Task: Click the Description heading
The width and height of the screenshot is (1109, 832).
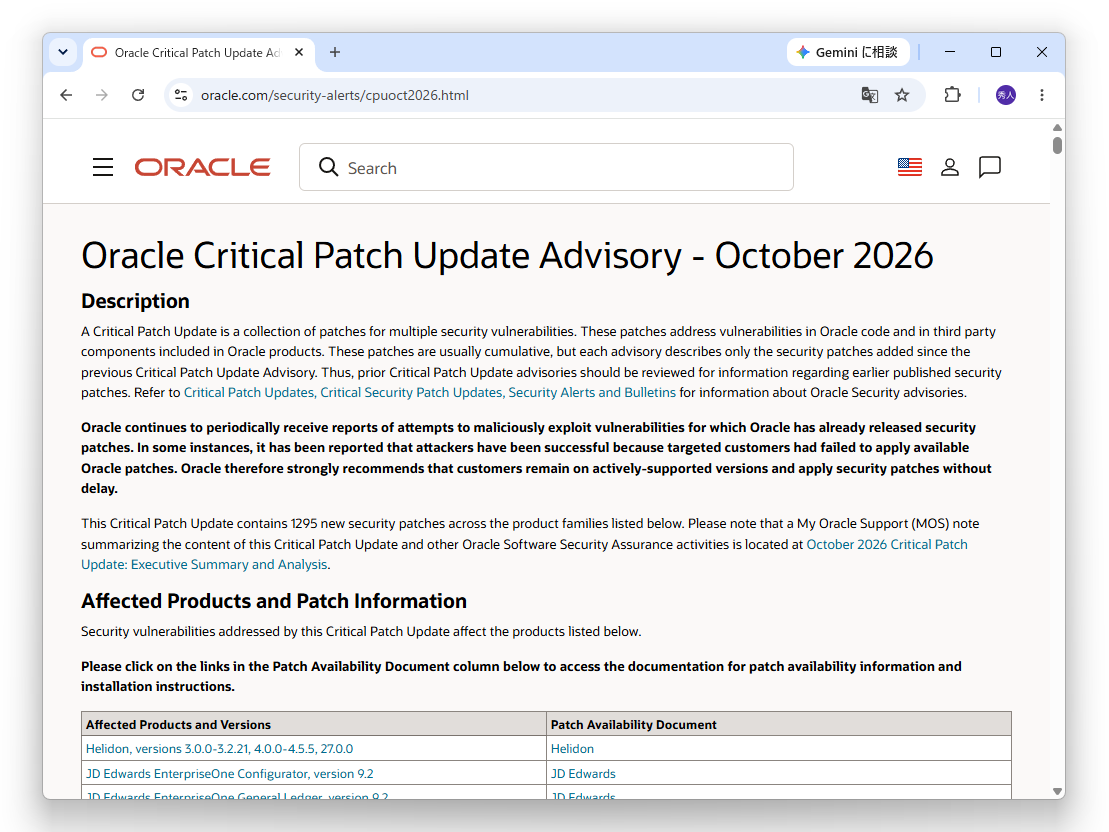Action: pos(135,301)
